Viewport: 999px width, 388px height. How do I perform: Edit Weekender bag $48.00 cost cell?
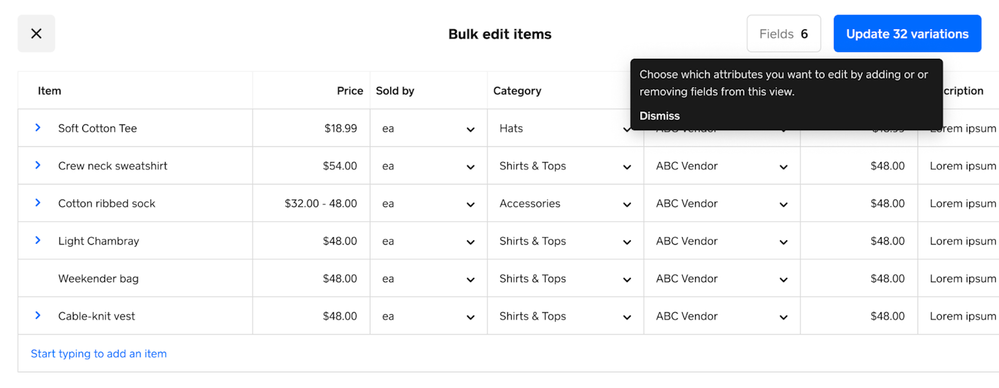859,279
